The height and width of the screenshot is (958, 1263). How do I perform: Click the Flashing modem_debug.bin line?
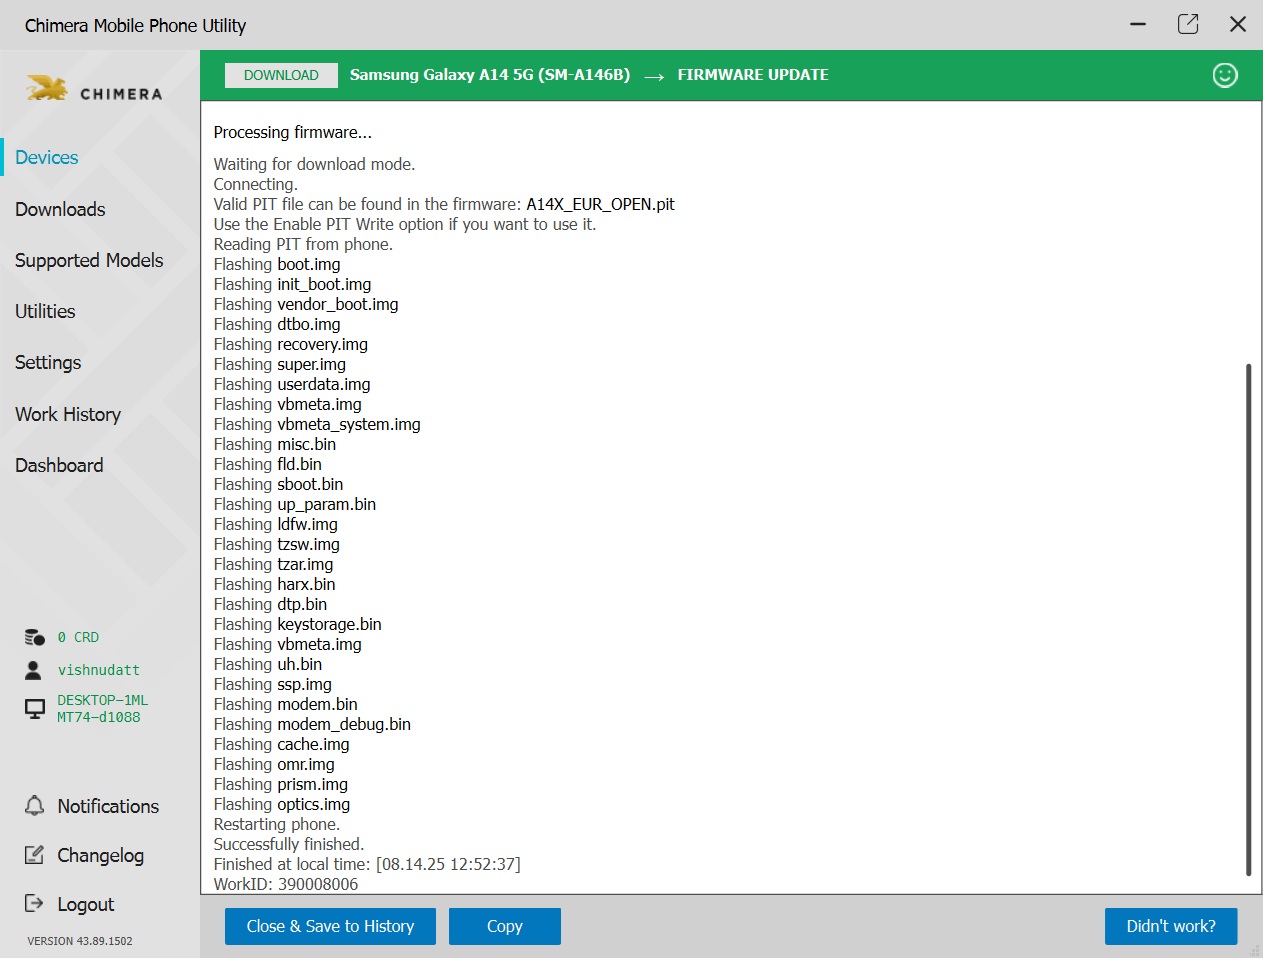[x=312, y=724]
